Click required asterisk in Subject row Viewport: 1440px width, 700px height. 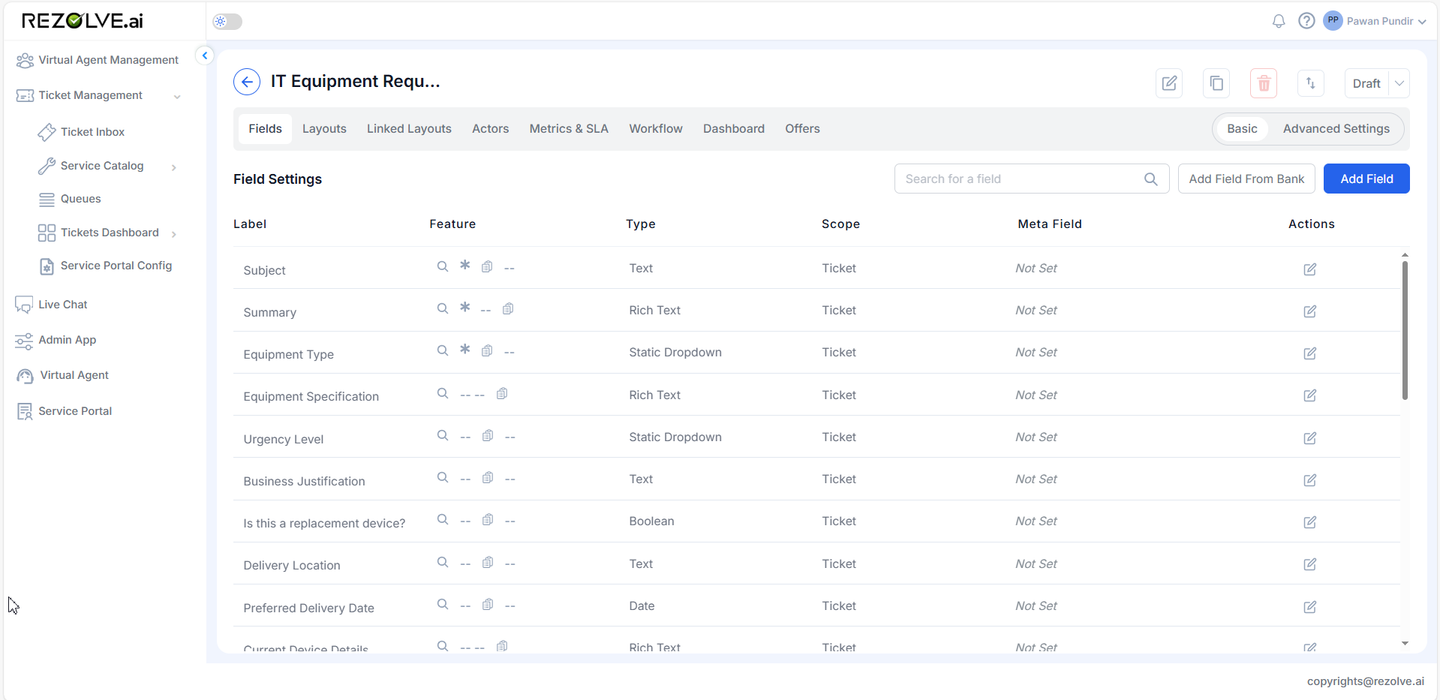pos(464,266)
